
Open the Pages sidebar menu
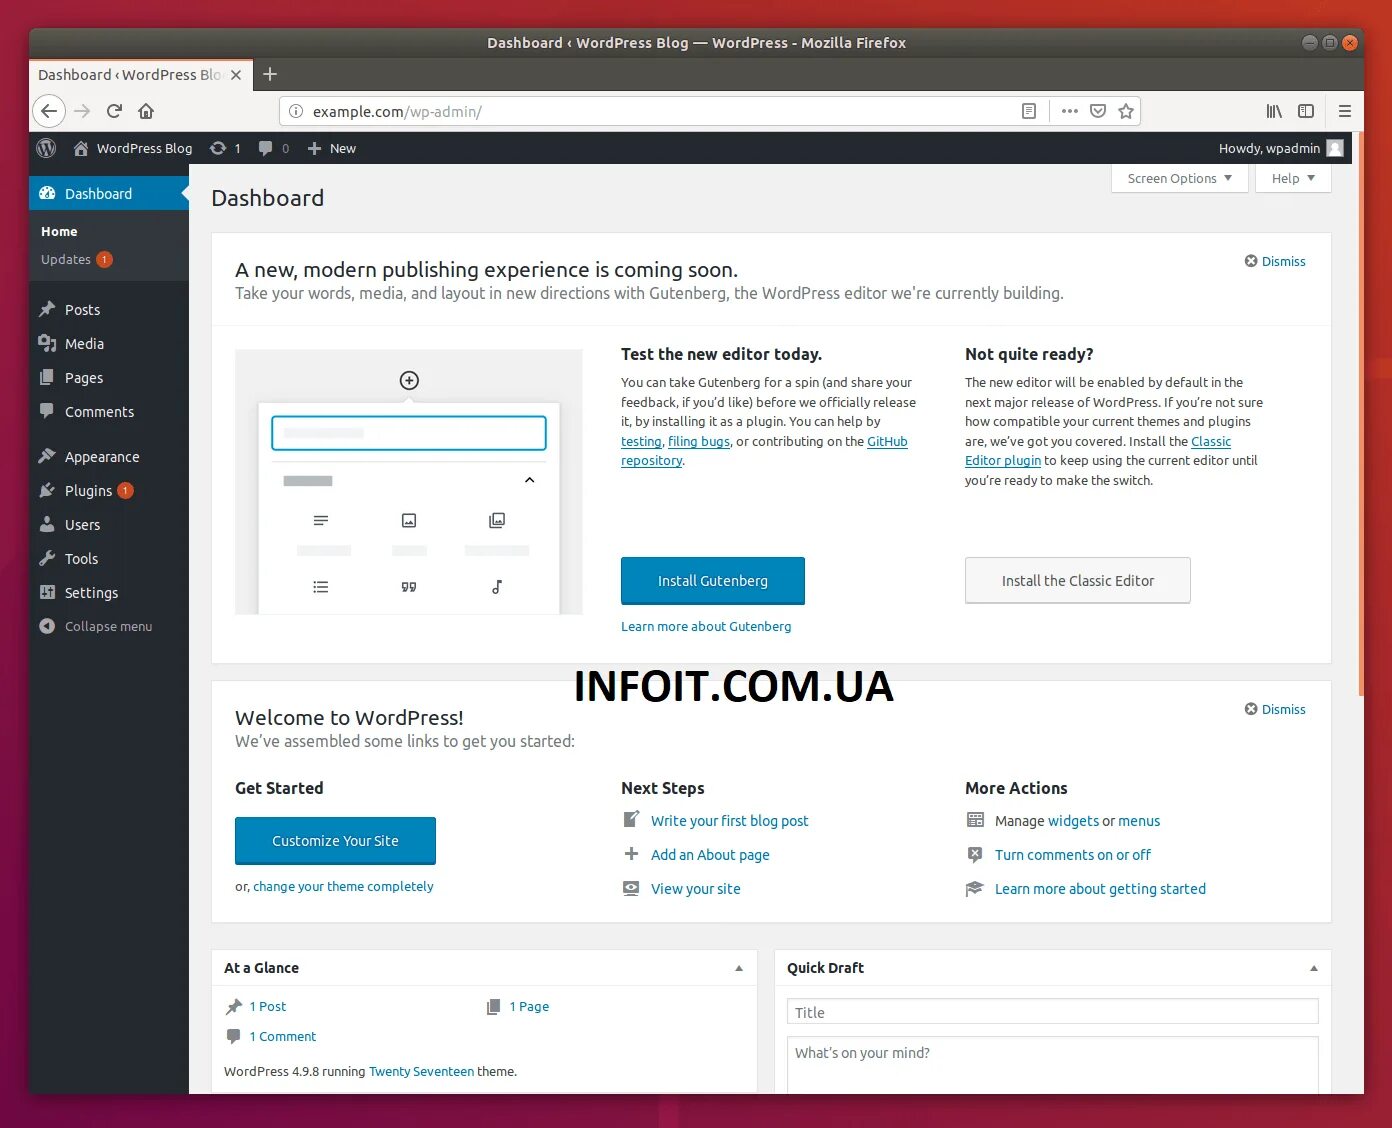point(109,377)
